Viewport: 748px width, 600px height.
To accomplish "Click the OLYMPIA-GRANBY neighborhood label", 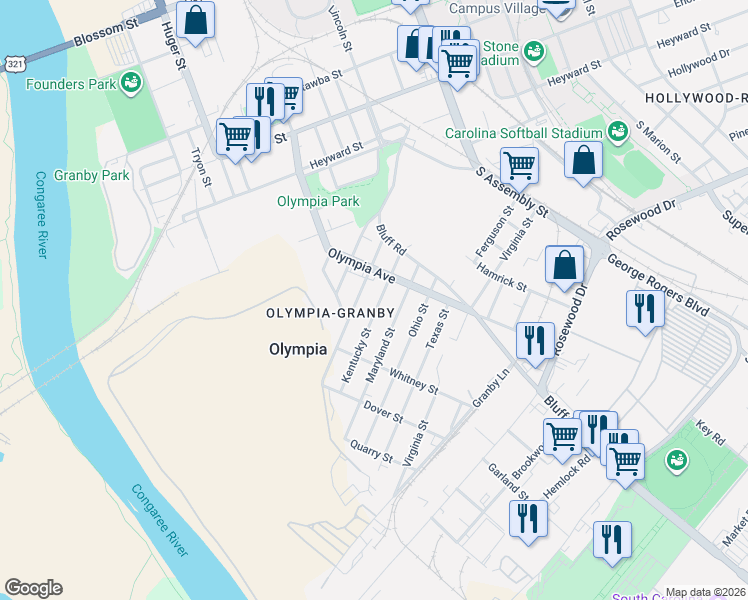I will coord(330,313).
